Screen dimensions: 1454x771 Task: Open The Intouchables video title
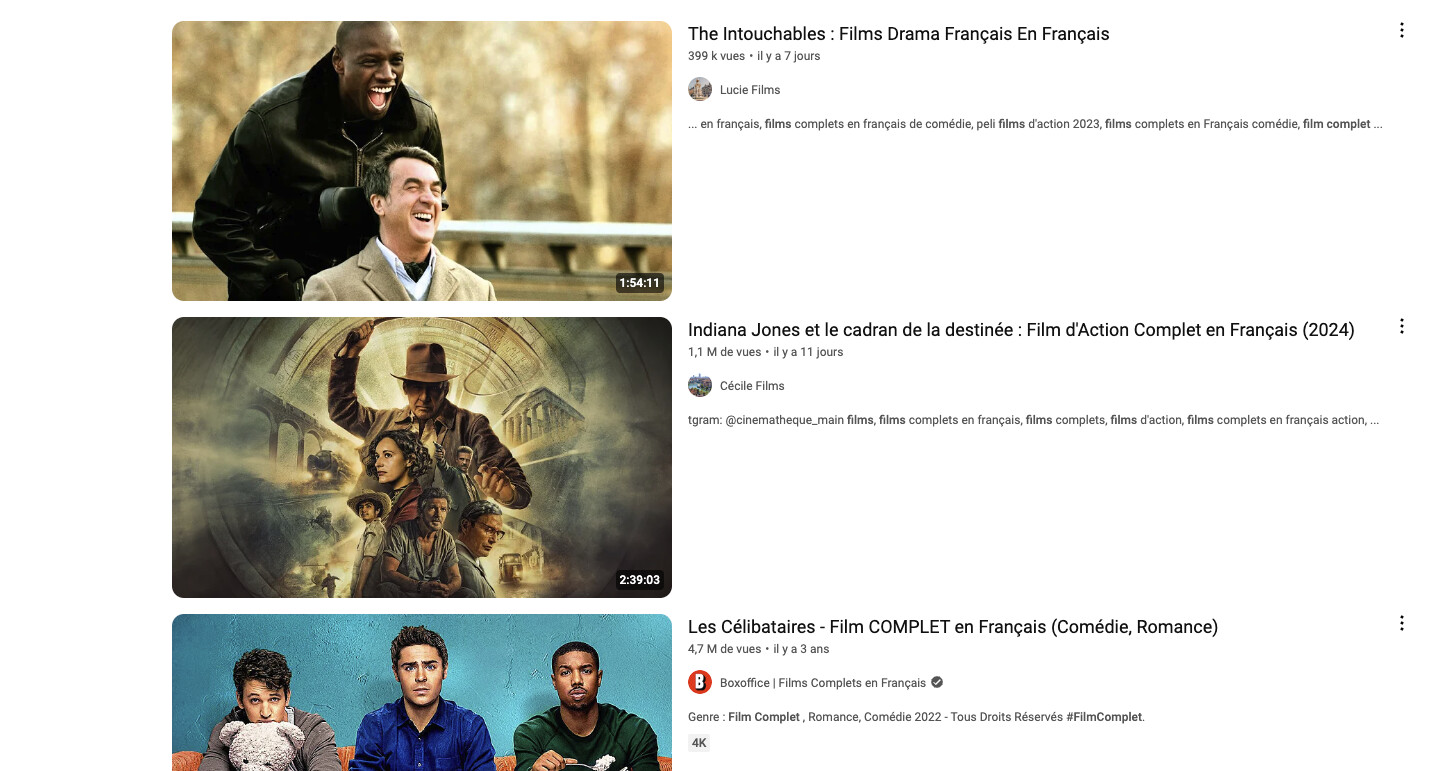point(899,34)
